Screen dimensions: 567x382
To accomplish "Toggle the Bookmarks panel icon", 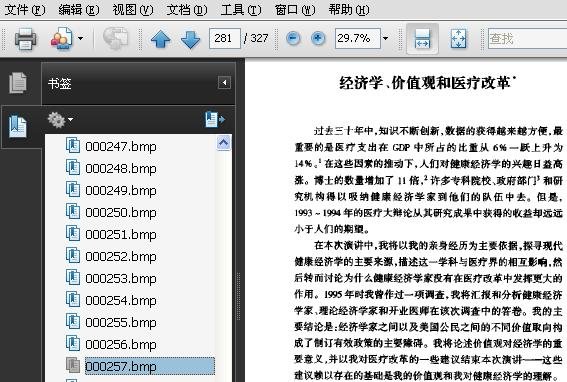I will [x=18, y=126].
